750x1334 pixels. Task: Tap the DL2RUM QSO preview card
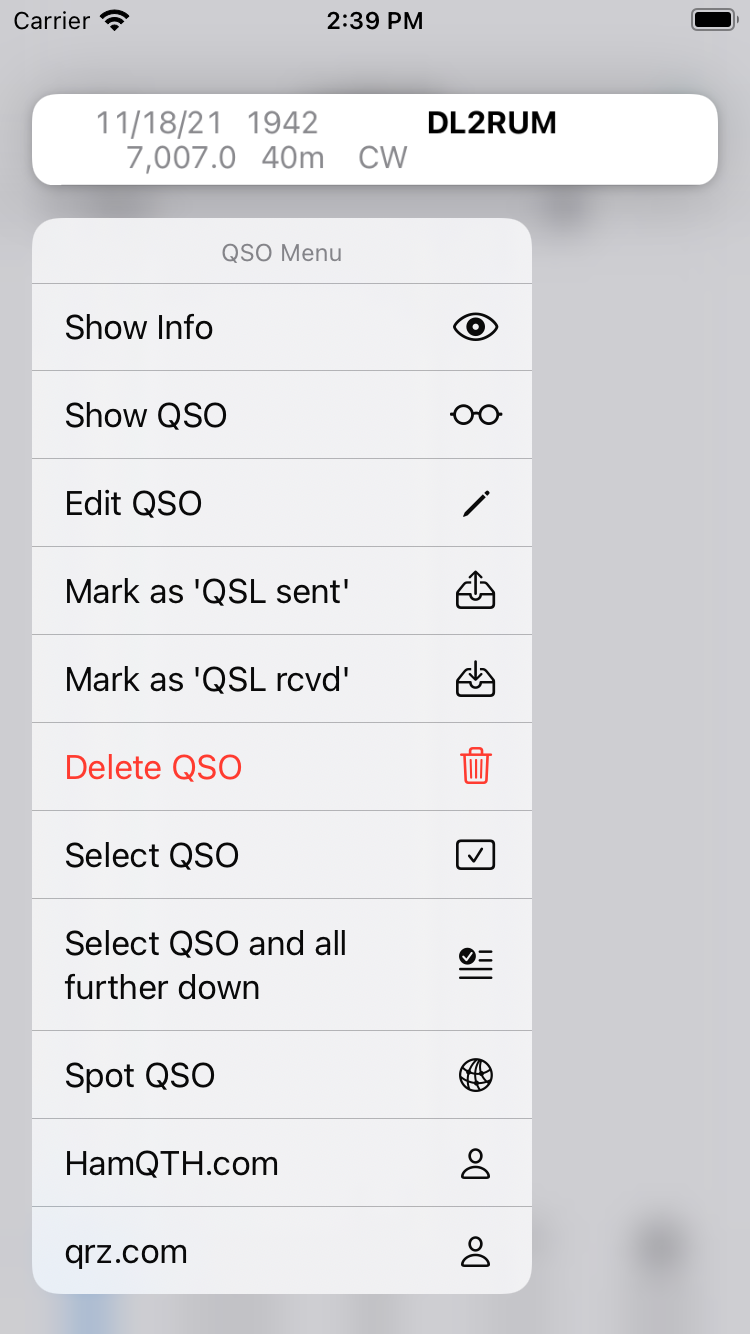point(375,139)
